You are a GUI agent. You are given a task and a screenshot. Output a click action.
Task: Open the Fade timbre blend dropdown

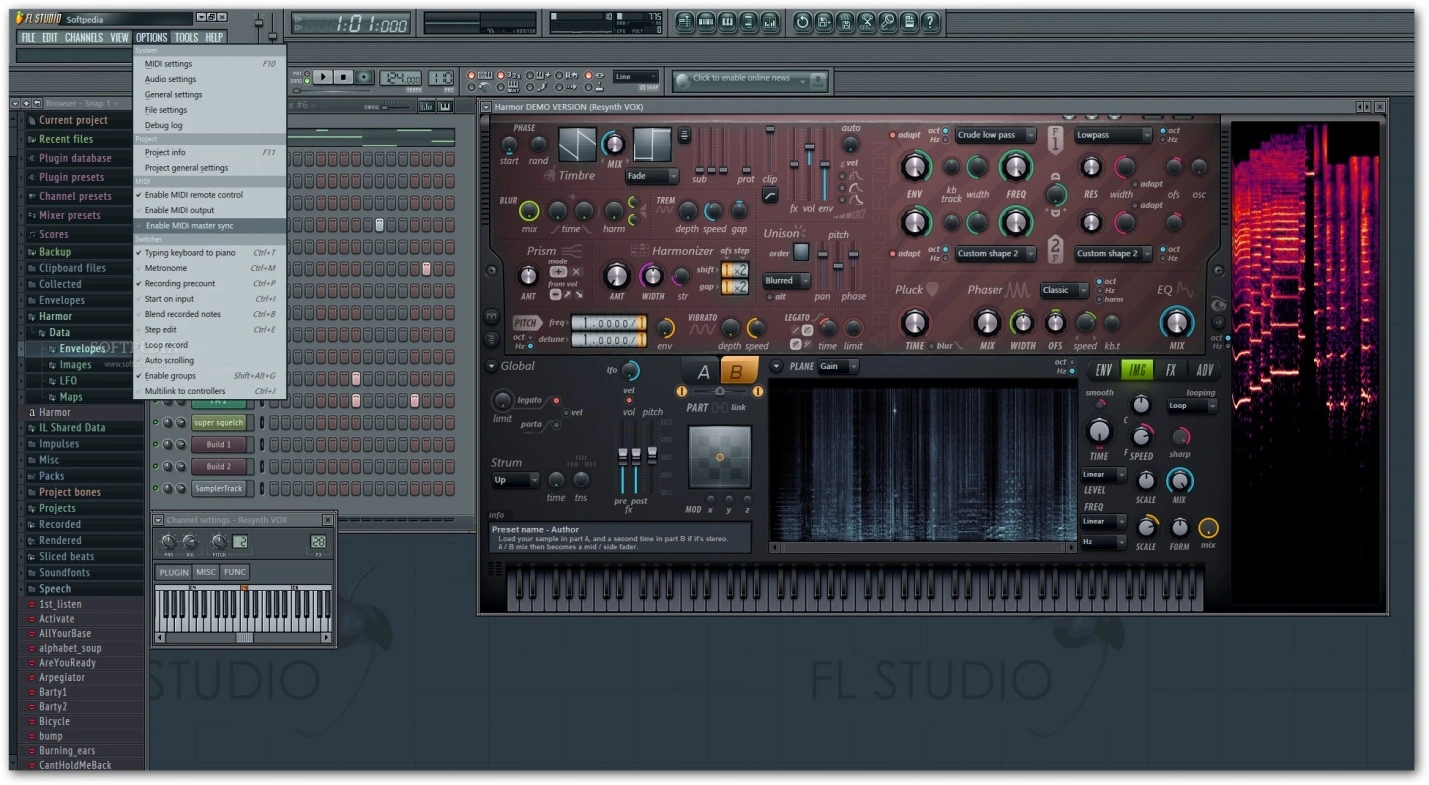point(652,176)
